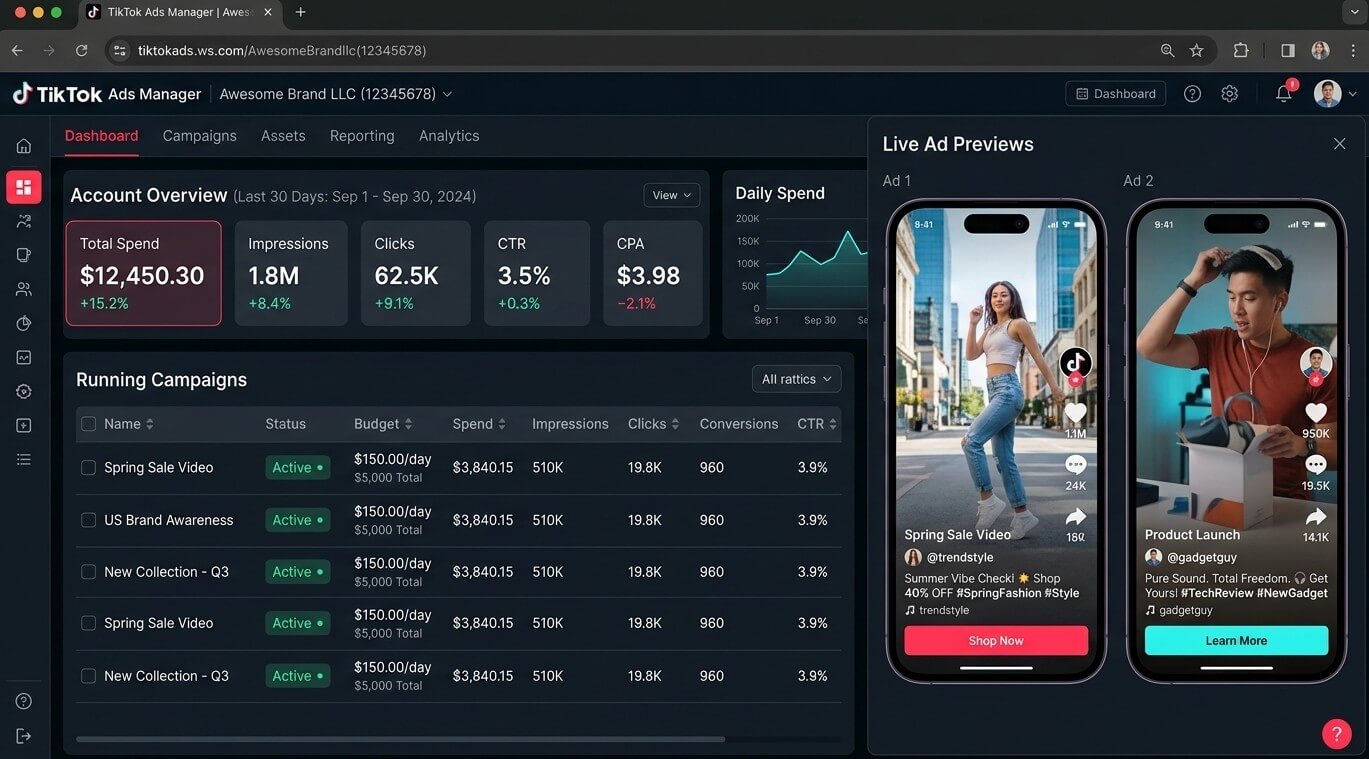Open the notifications bell icon
Viewport: 1369px width, 759px height.
coord(1284,94)
